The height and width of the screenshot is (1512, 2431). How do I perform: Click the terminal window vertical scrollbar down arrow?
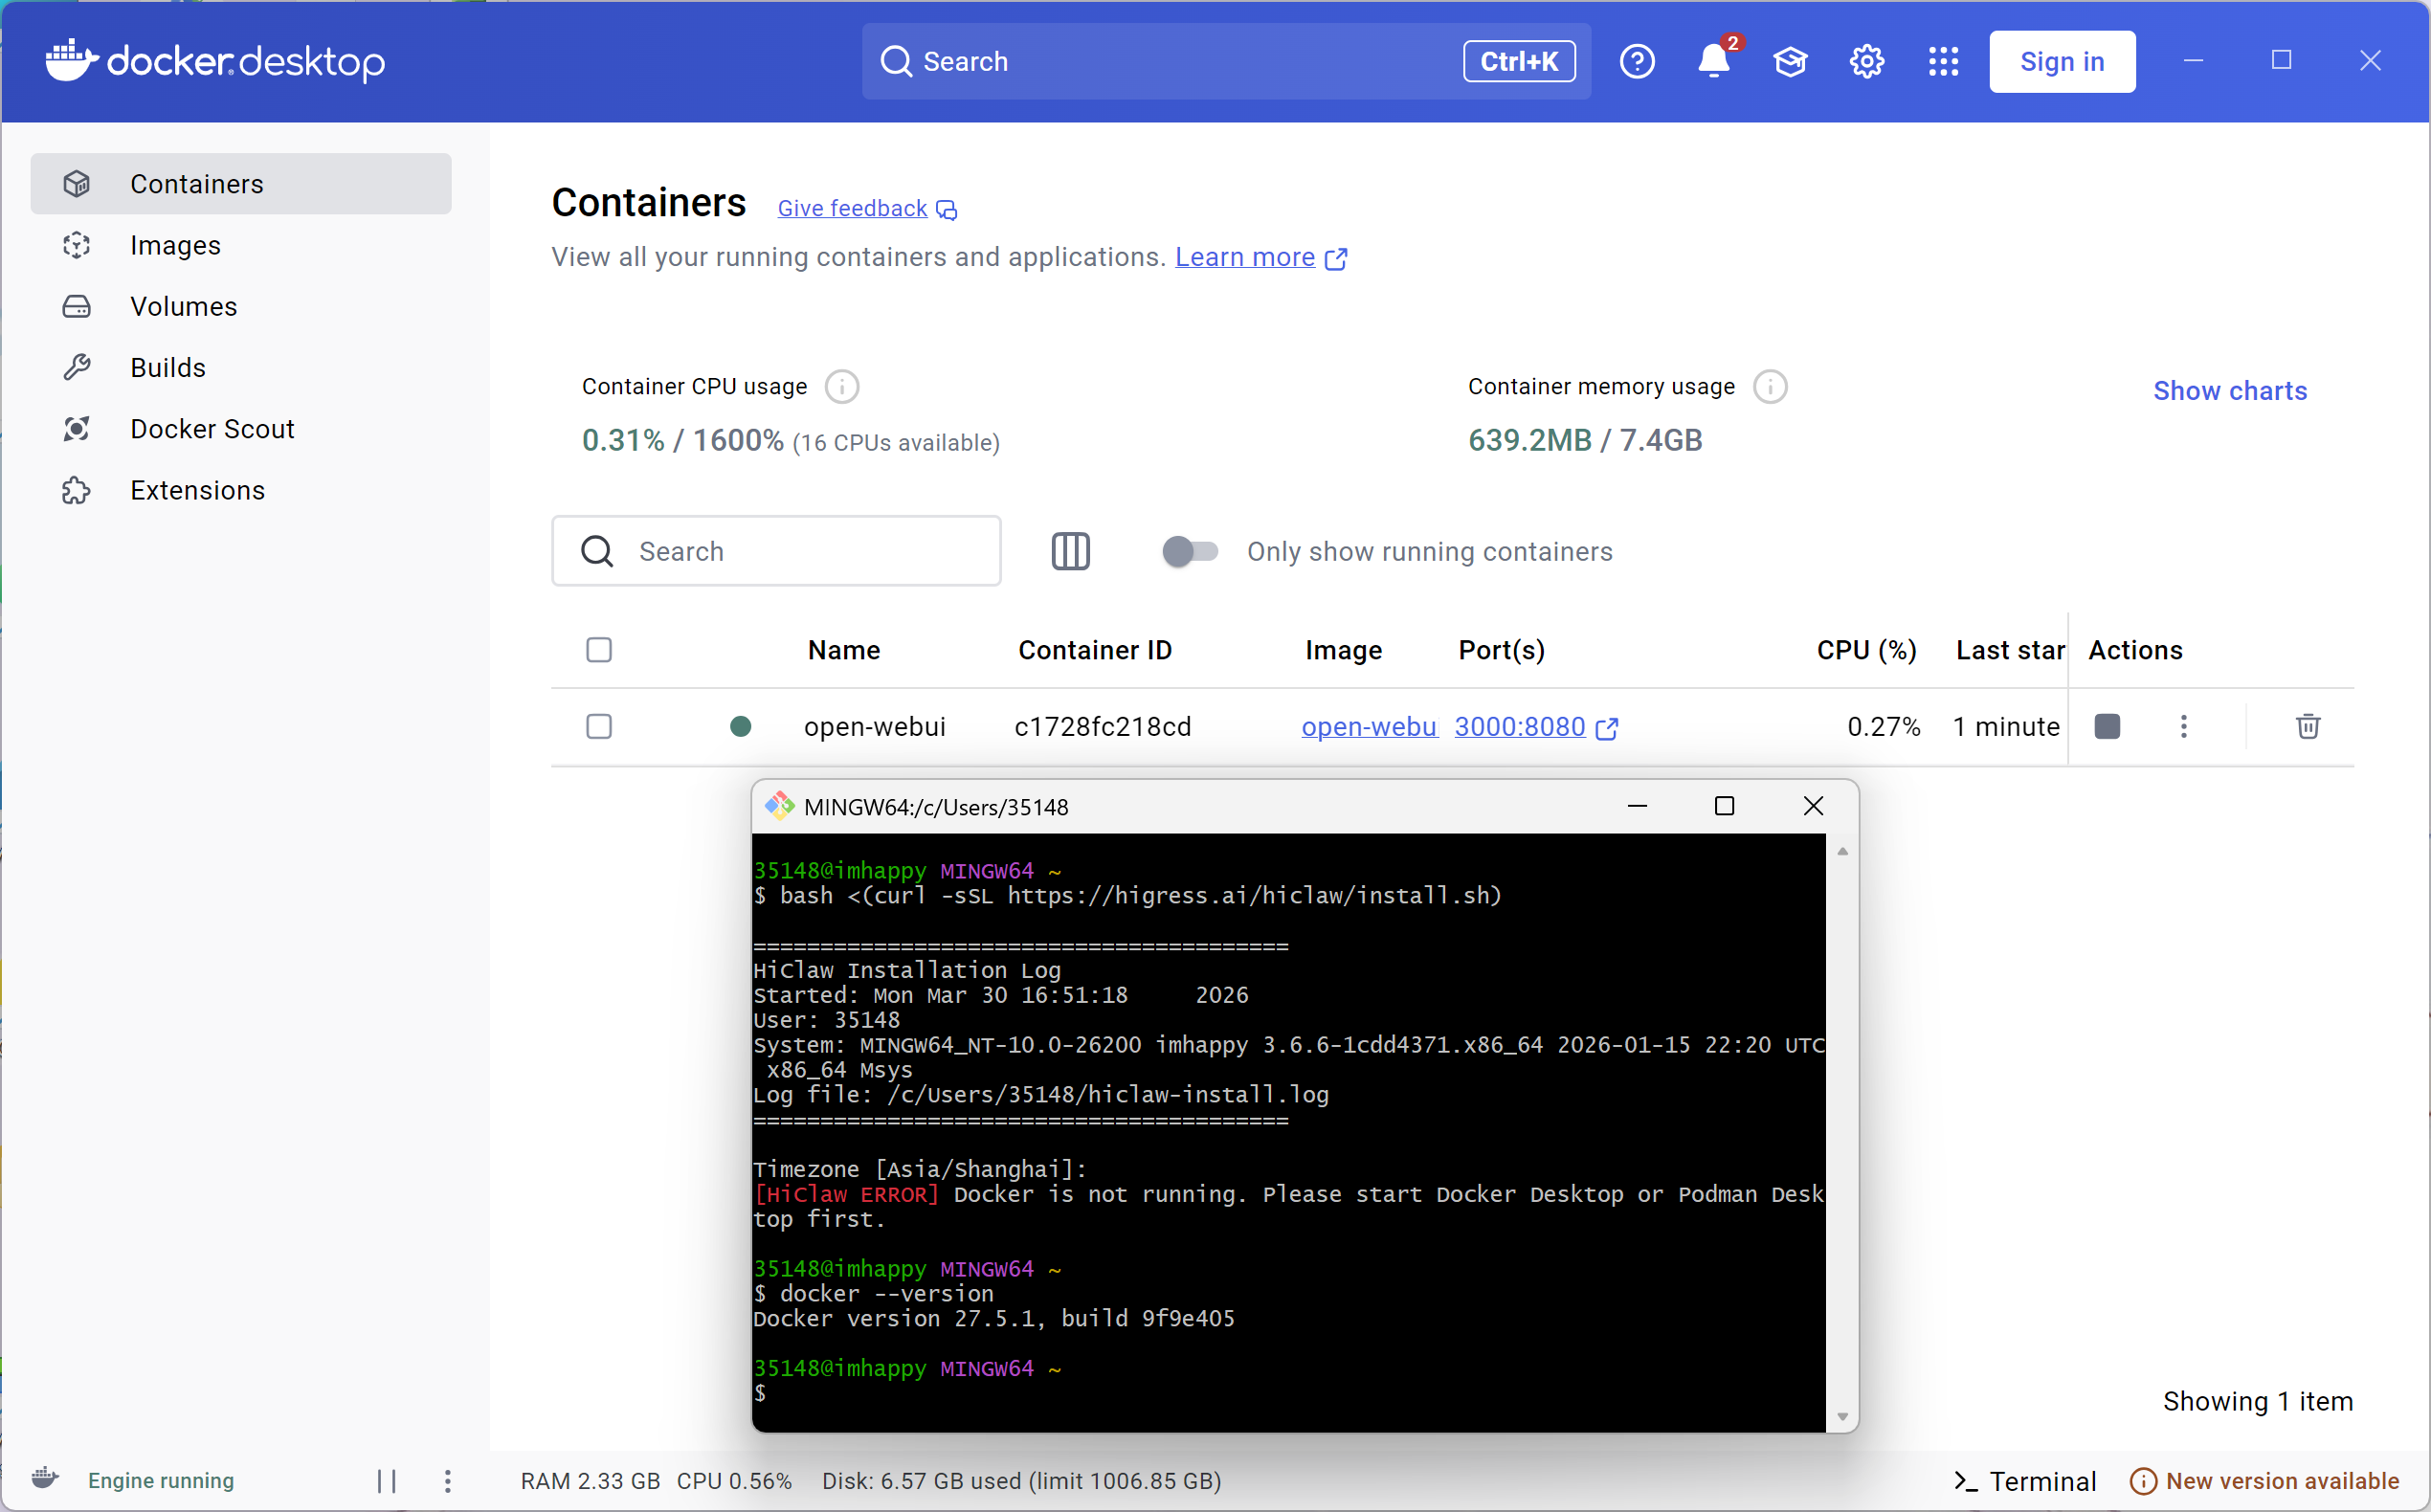1842,1417
